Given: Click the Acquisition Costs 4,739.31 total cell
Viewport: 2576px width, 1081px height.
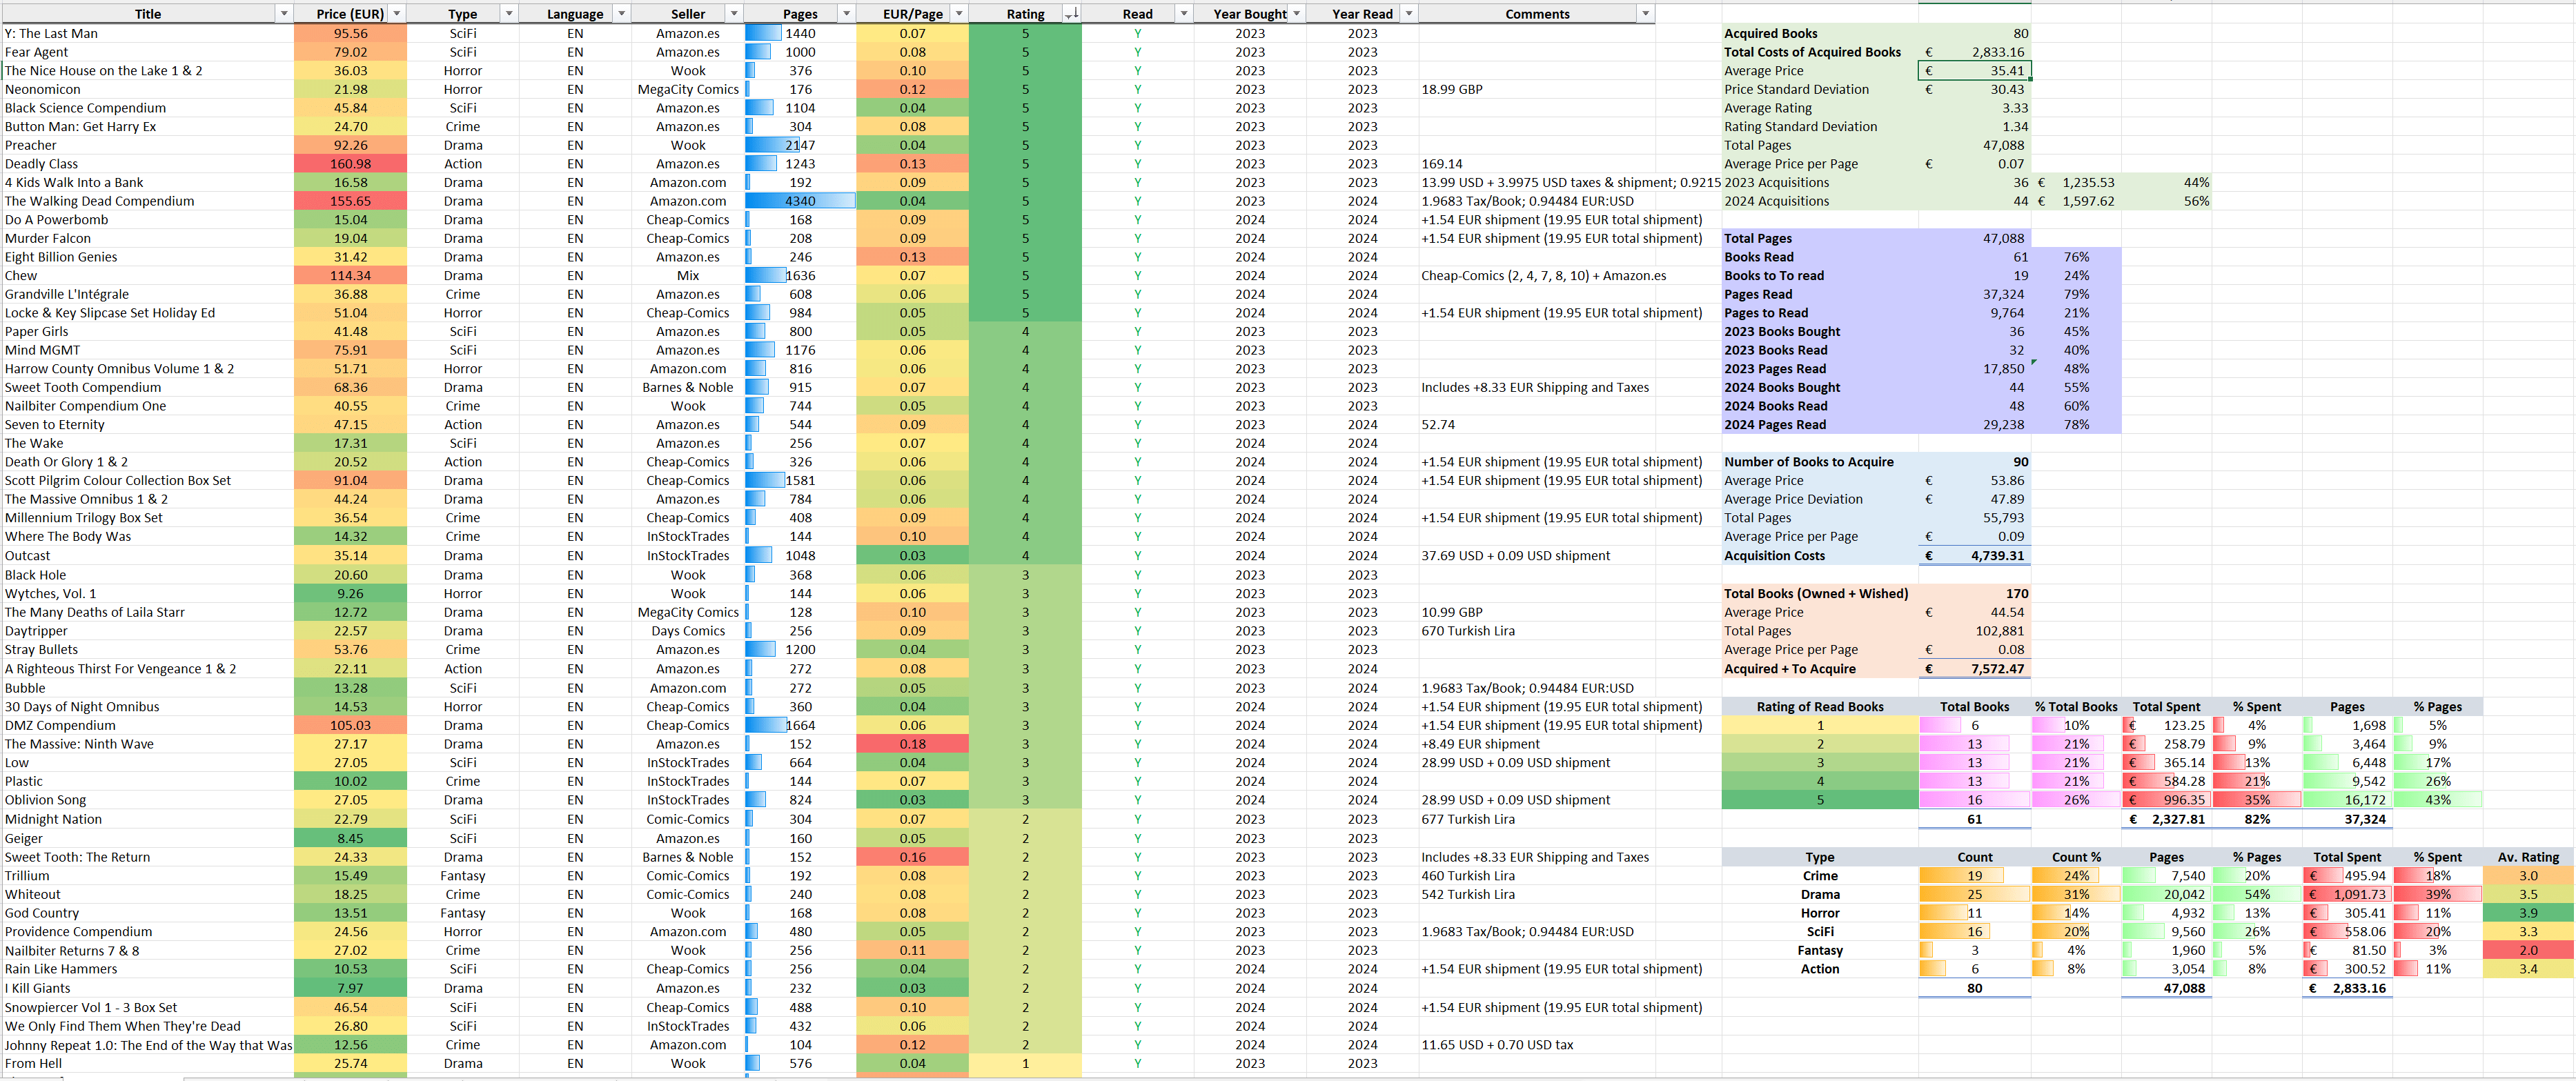Looking at the screenshot, I should pyautogui.click(x=1974, y=556).
